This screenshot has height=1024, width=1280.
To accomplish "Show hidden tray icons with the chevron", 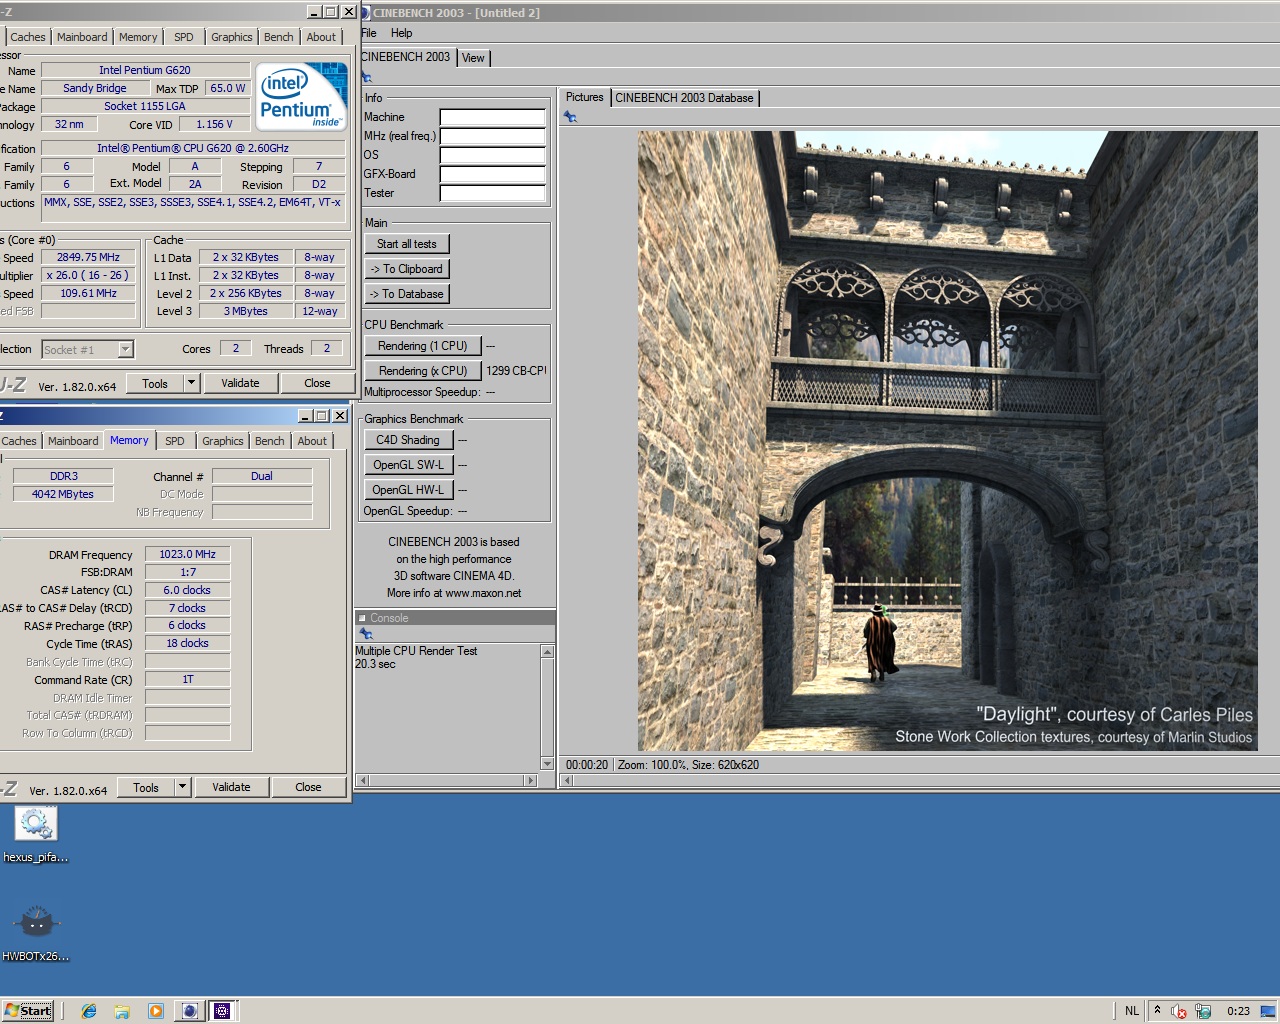I will coord(1157,1010).
